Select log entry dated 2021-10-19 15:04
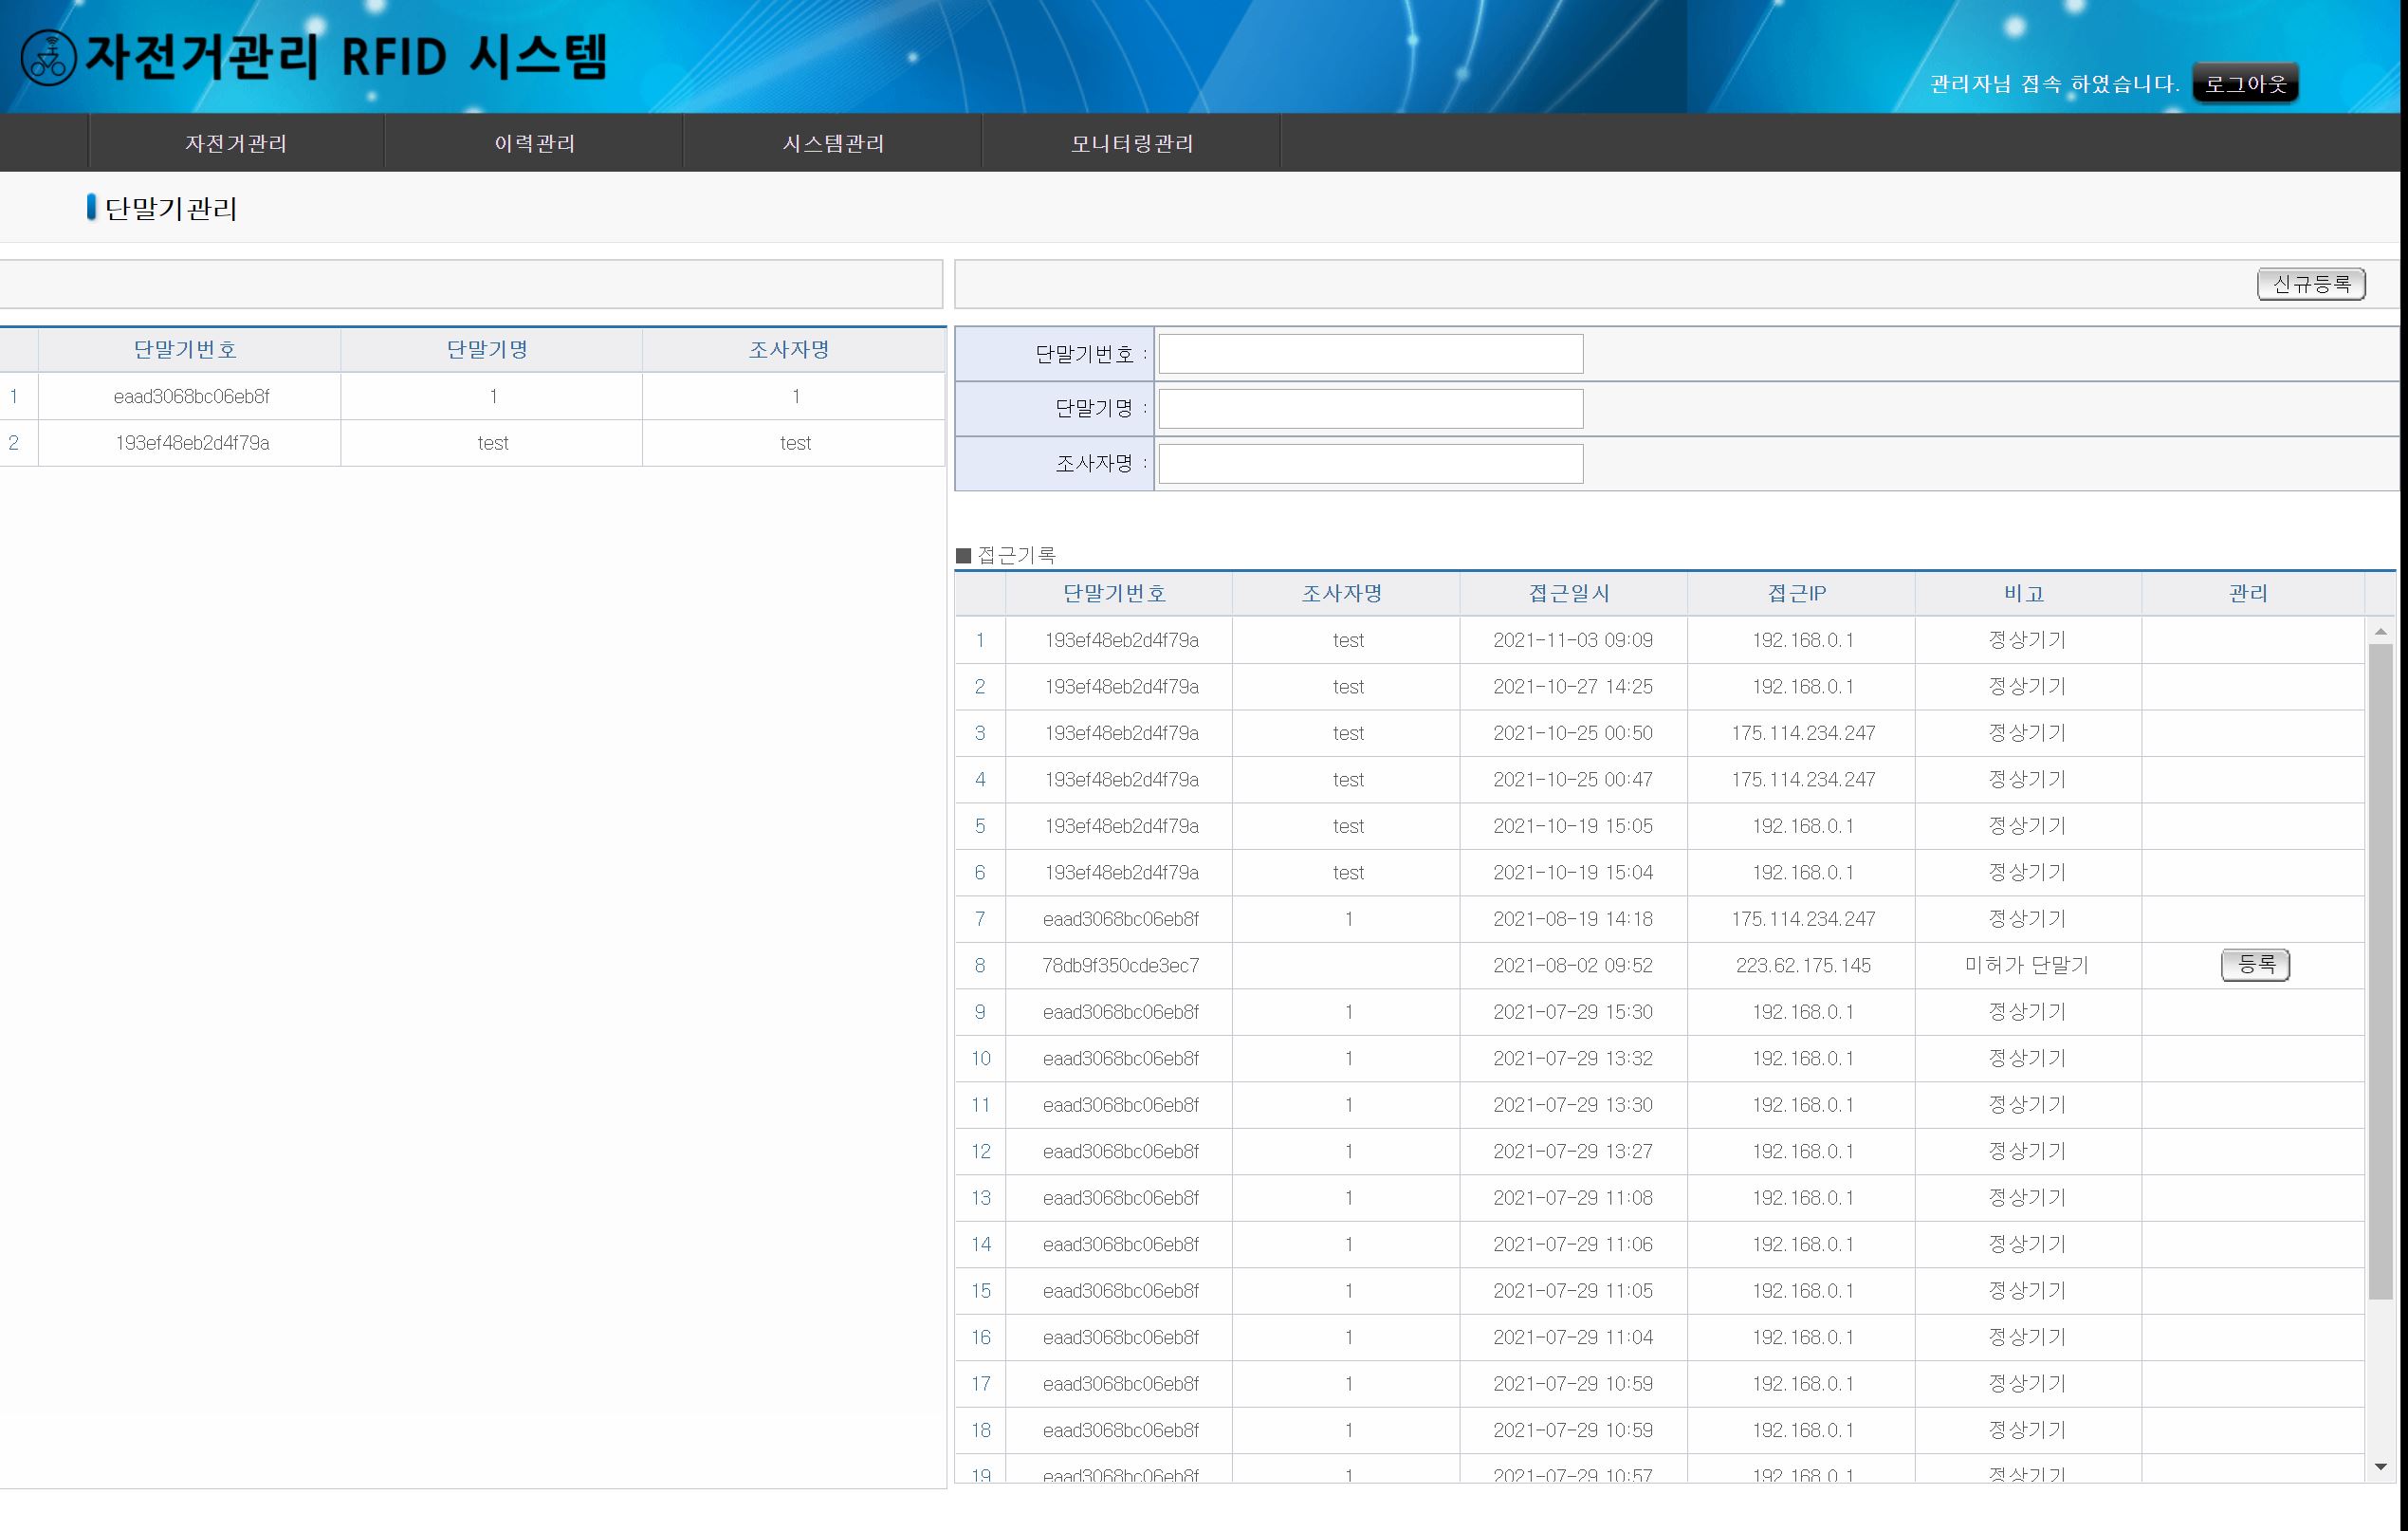This screenshot has width=2408, height=1531. pyautogui.click(x=1660, y=873)
